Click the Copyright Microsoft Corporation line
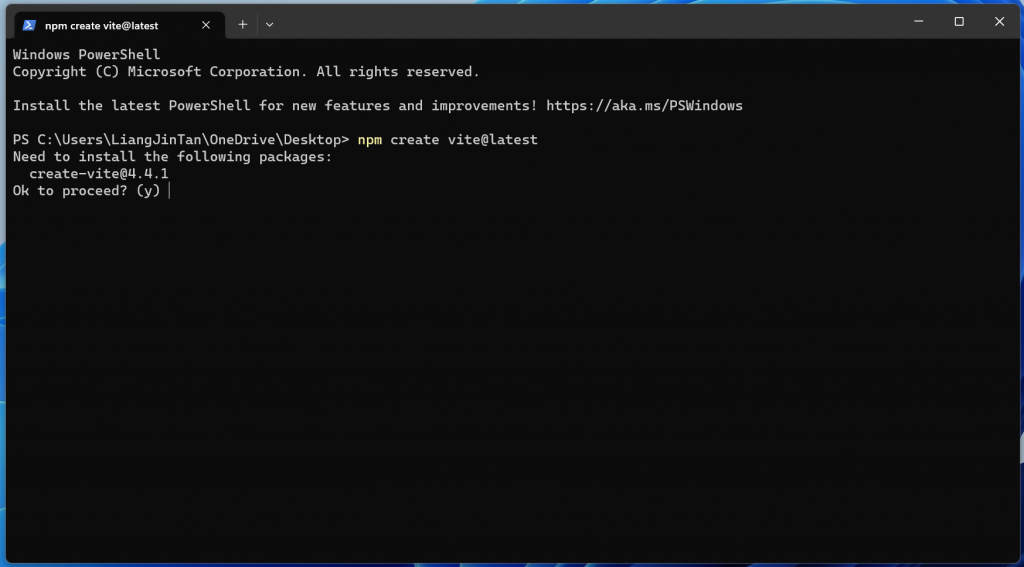1024x567 pixels. [x=246, y=72]
